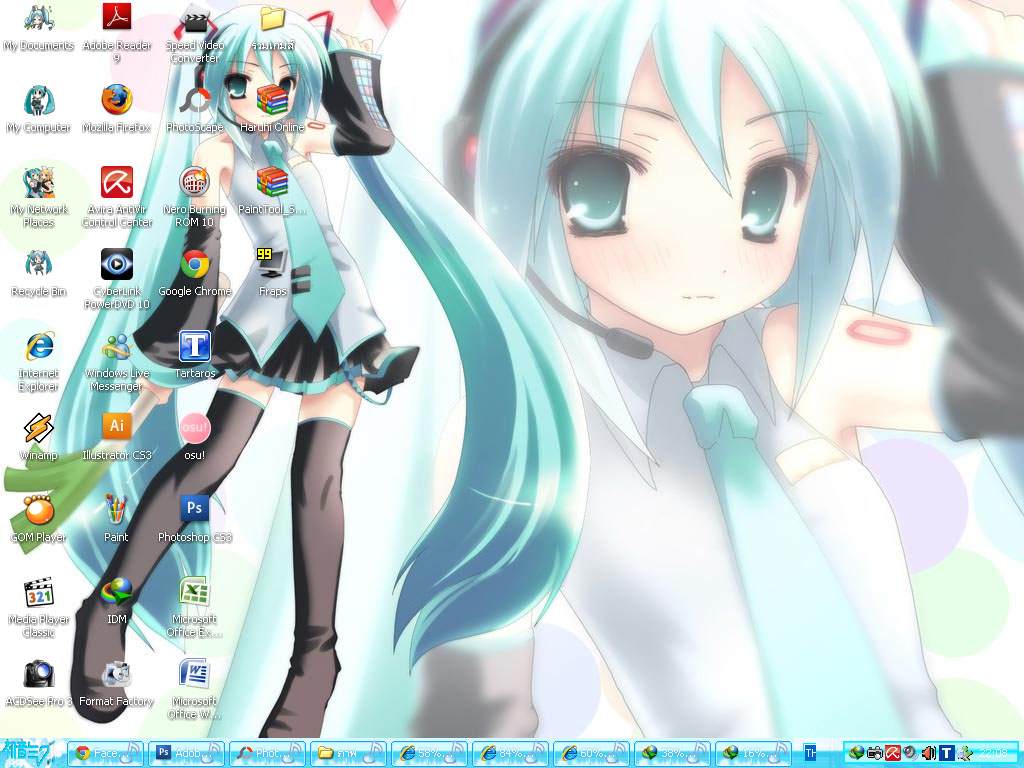Launch Adobe Reader 9 from the desktop

[117, 33]
